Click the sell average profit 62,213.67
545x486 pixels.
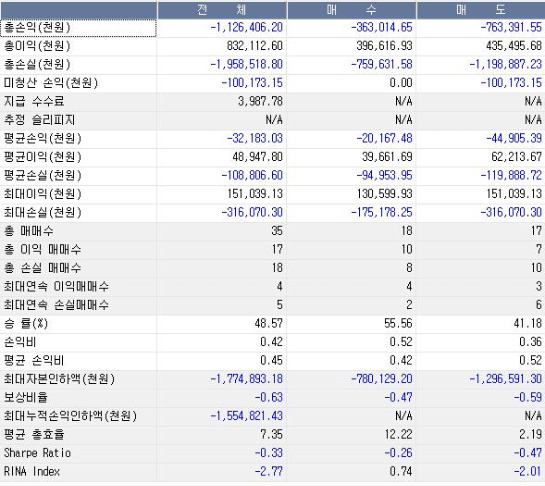pos(516,157)
